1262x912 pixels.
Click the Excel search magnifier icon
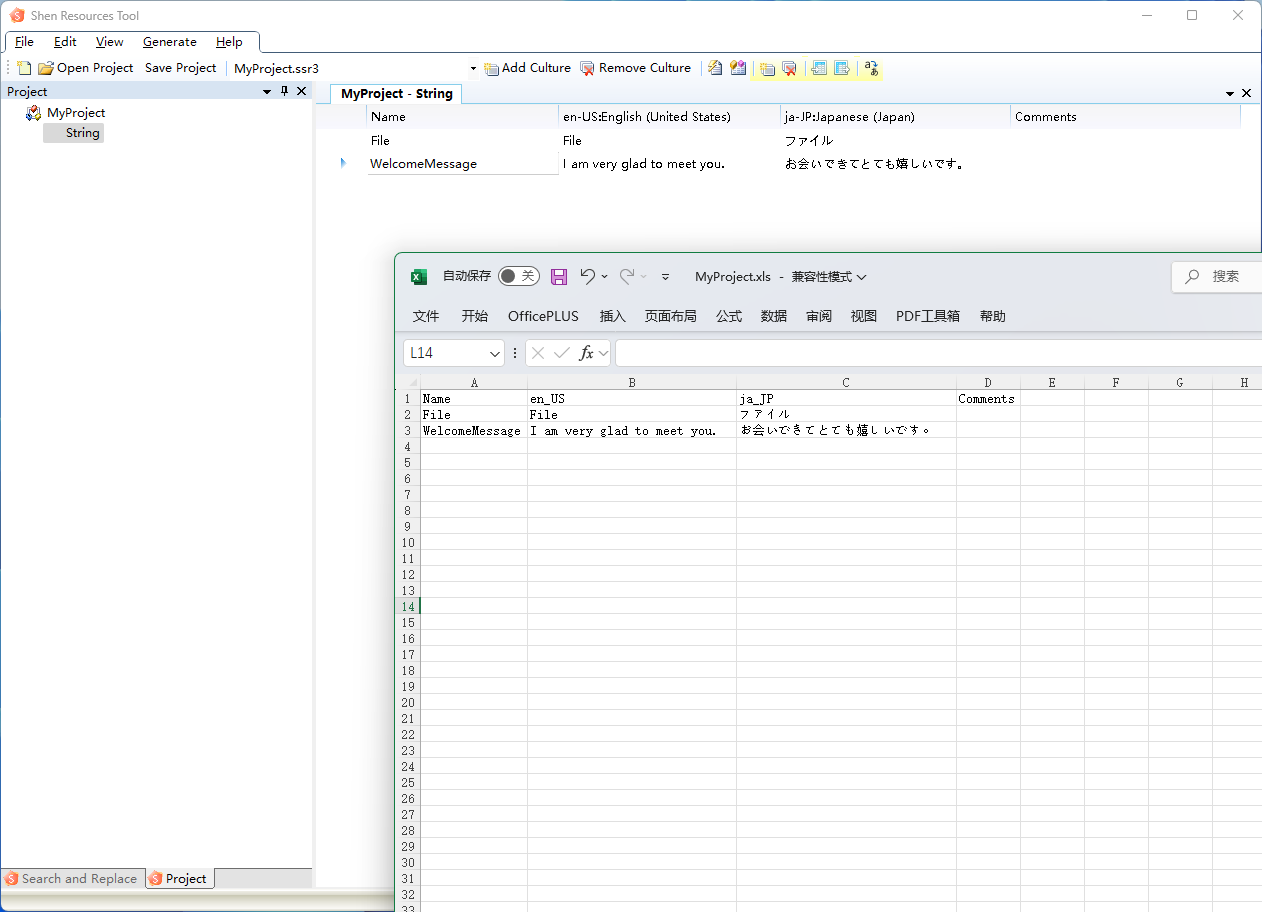(x=1192, y=277)
